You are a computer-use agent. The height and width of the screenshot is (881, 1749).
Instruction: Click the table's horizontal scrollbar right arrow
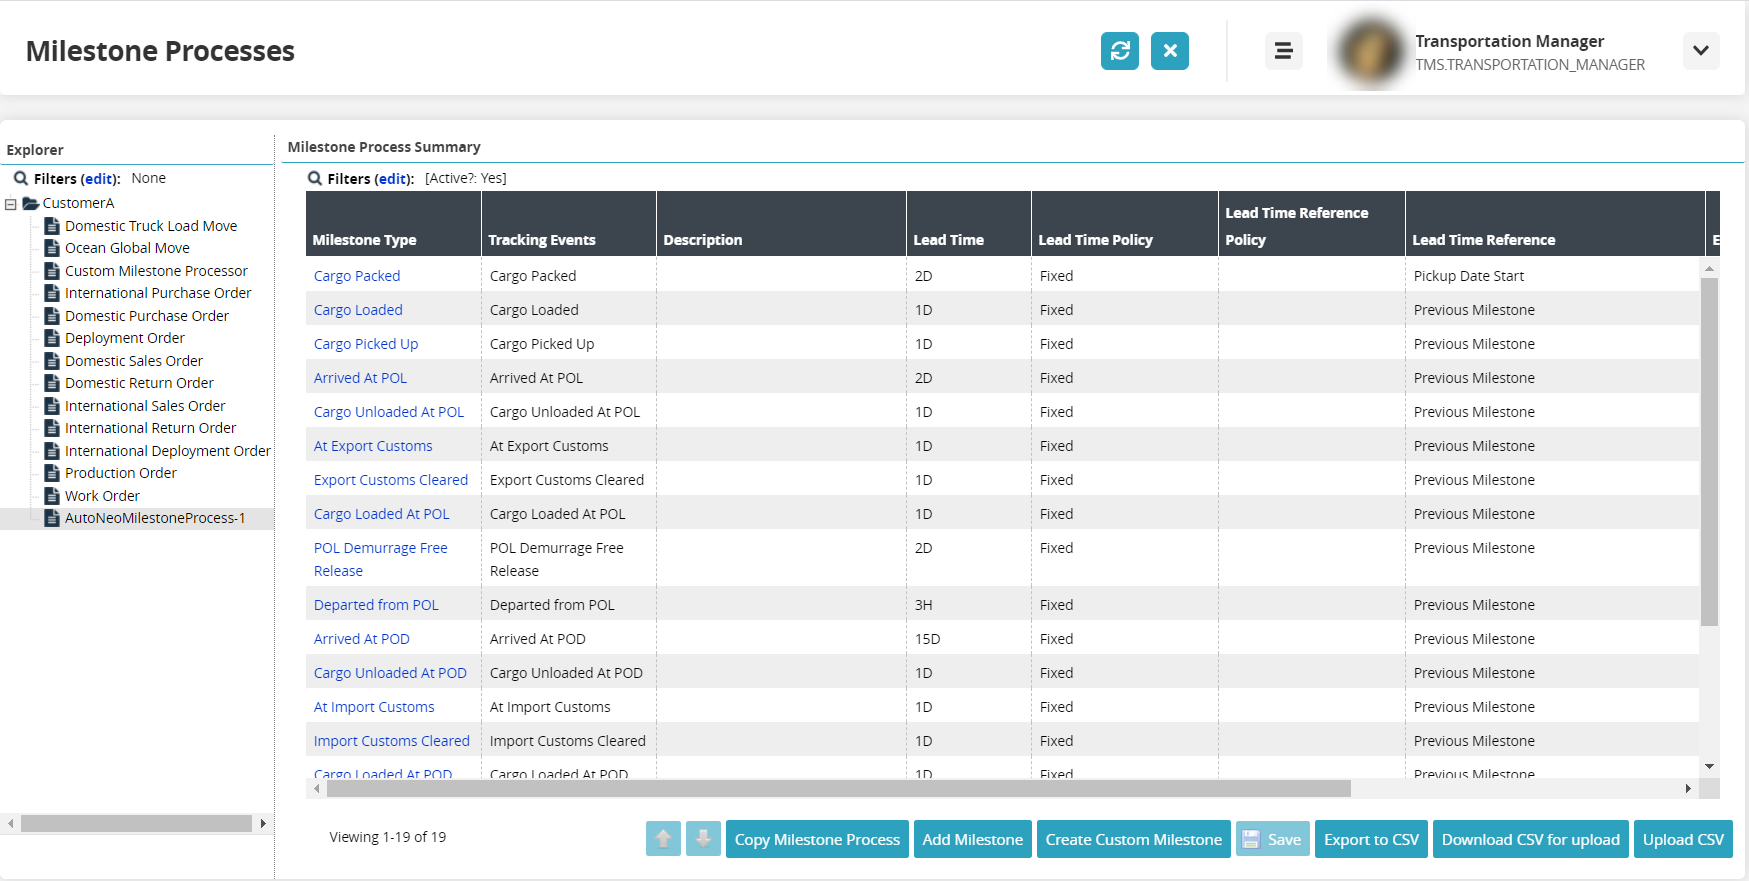point(1688,789)
